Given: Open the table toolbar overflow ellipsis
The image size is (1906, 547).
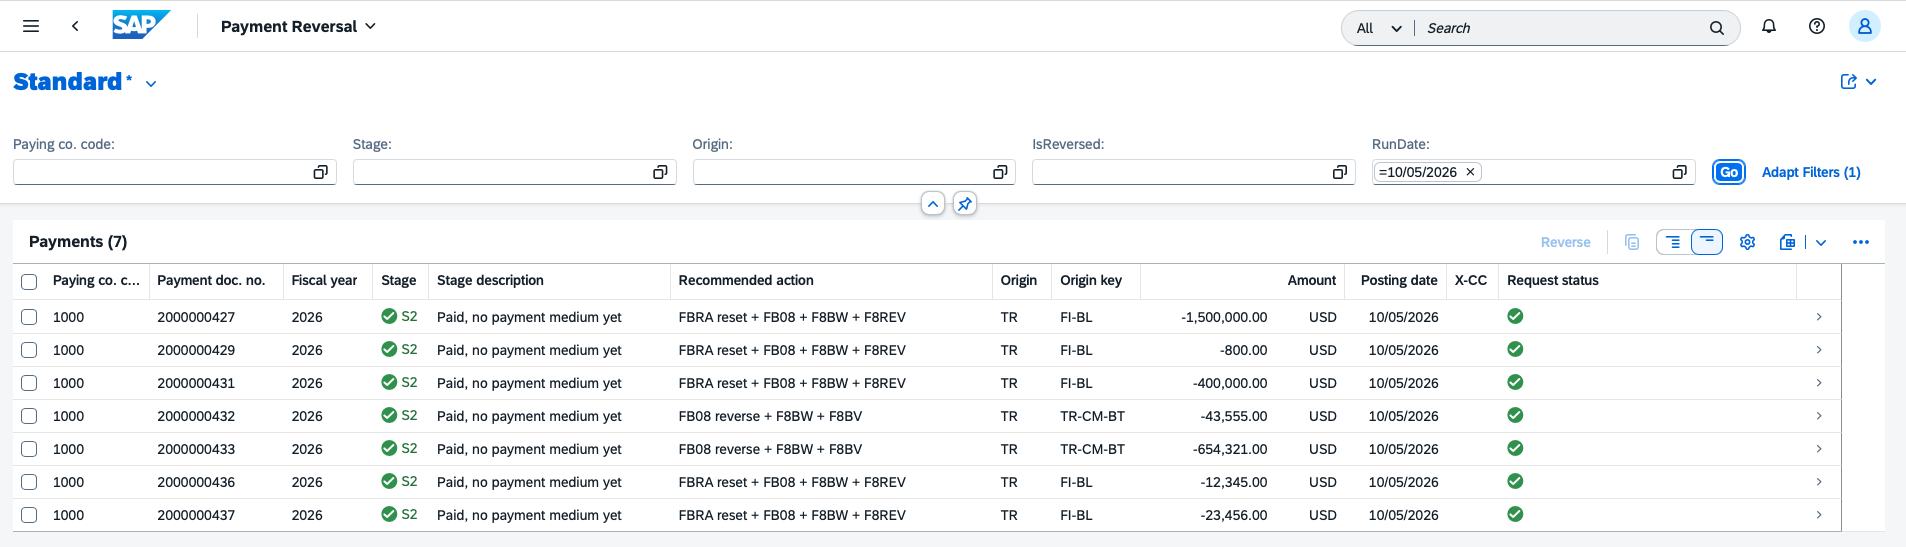Looking at the screenshot, I should 1861,242.
